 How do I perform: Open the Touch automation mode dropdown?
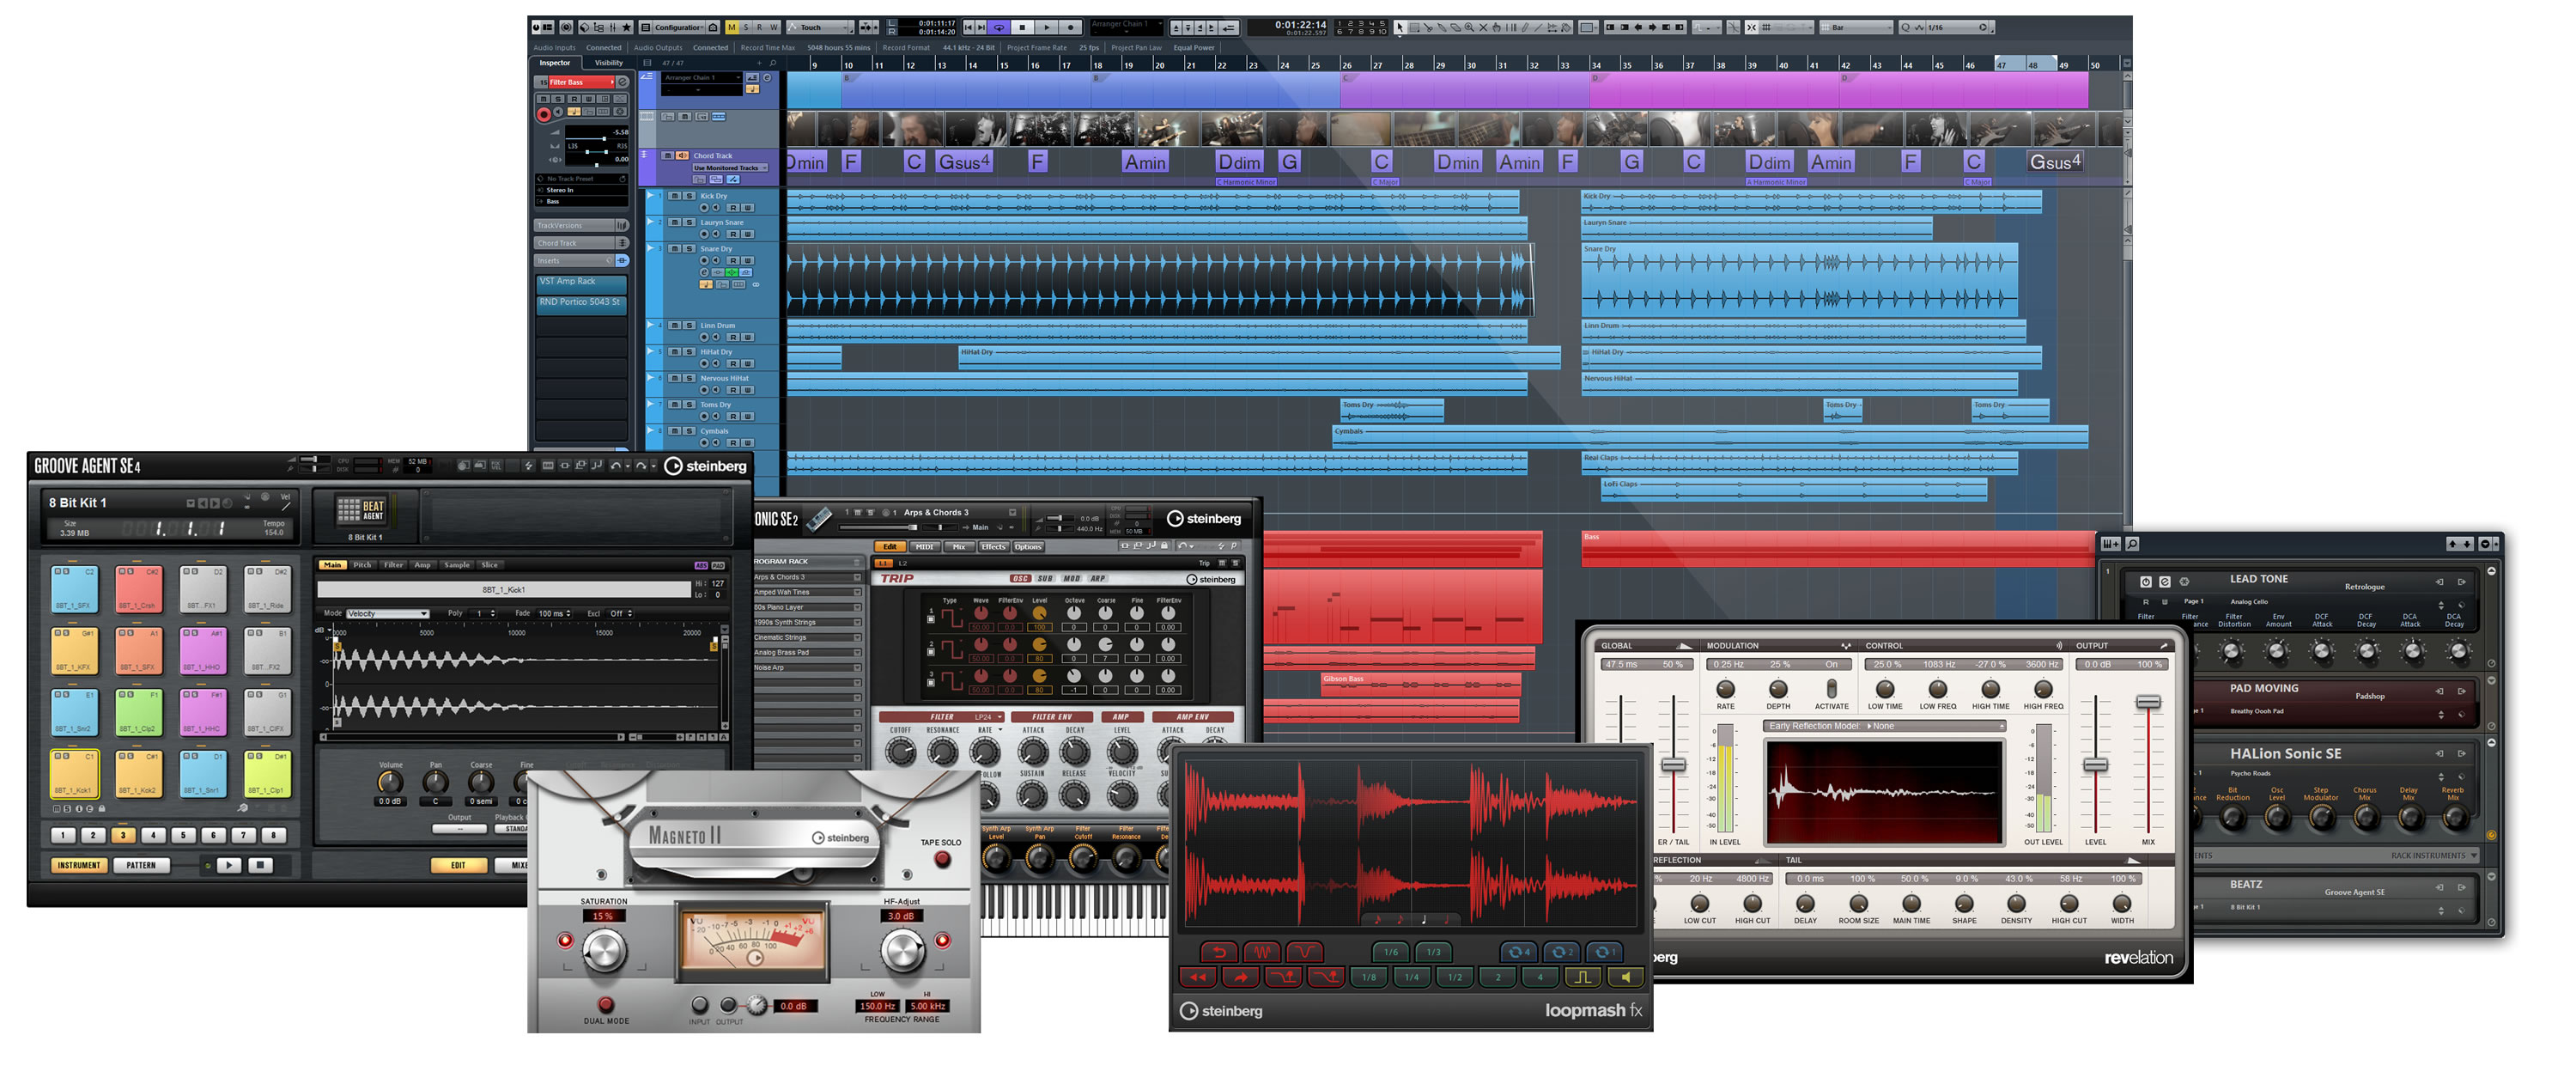click(820, 28)
